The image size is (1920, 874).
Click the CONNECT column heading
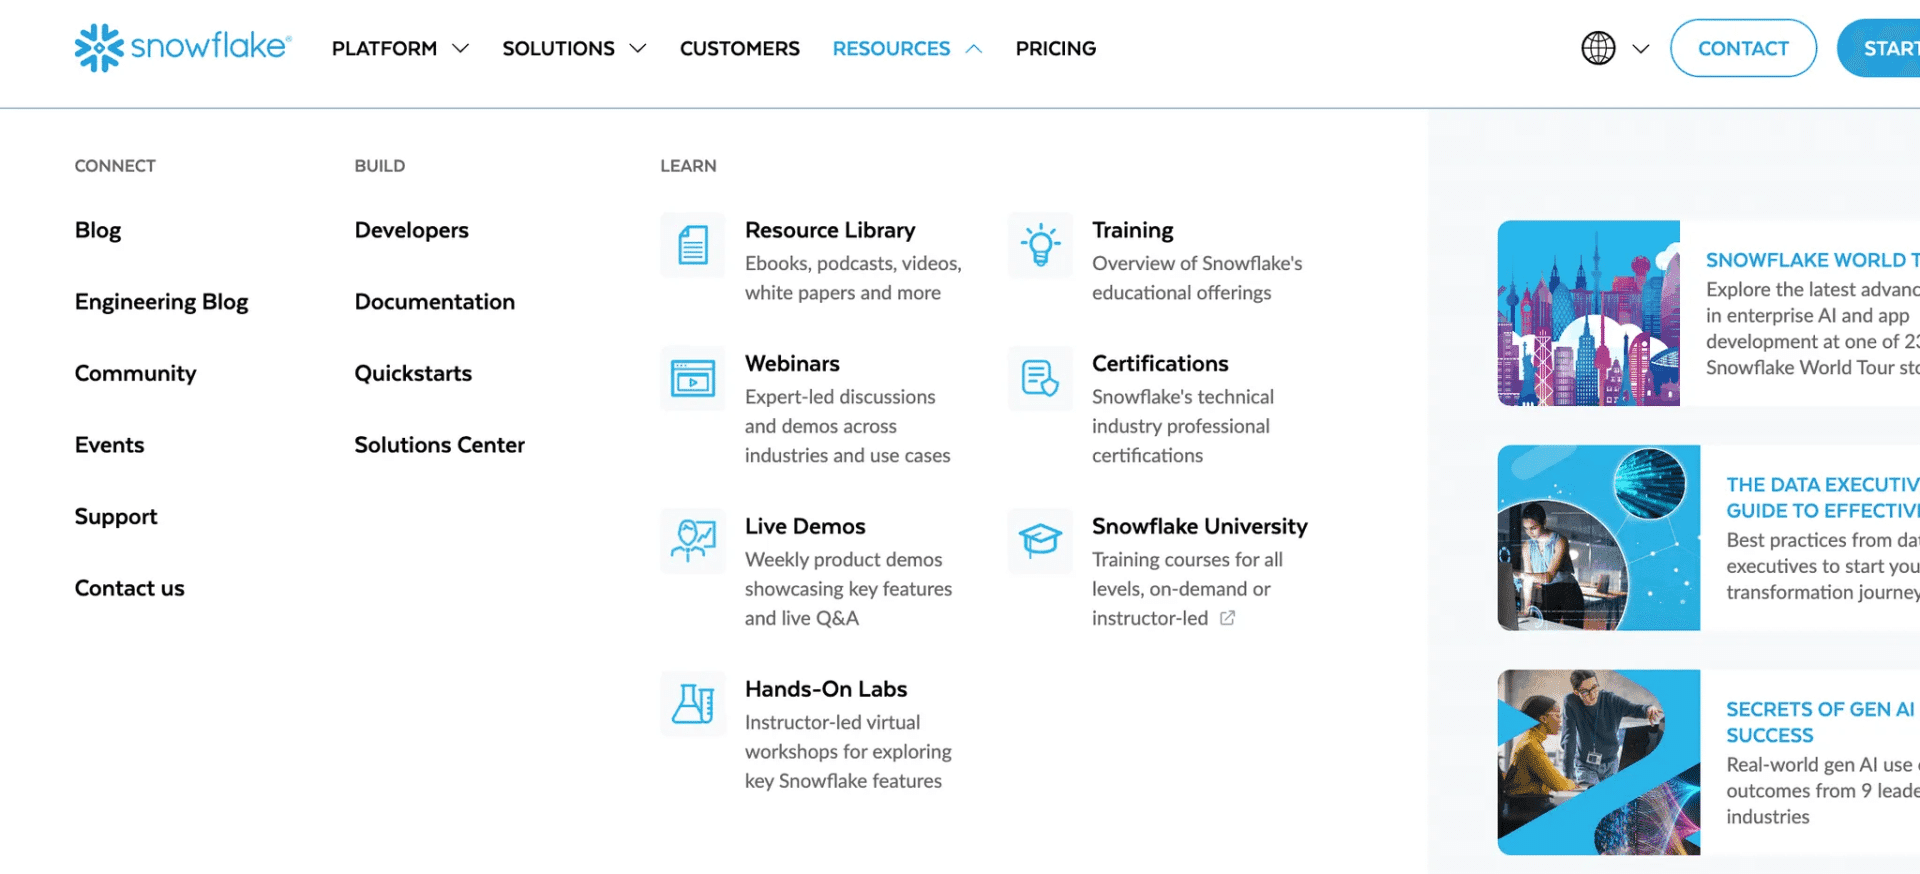pos(115,166)
